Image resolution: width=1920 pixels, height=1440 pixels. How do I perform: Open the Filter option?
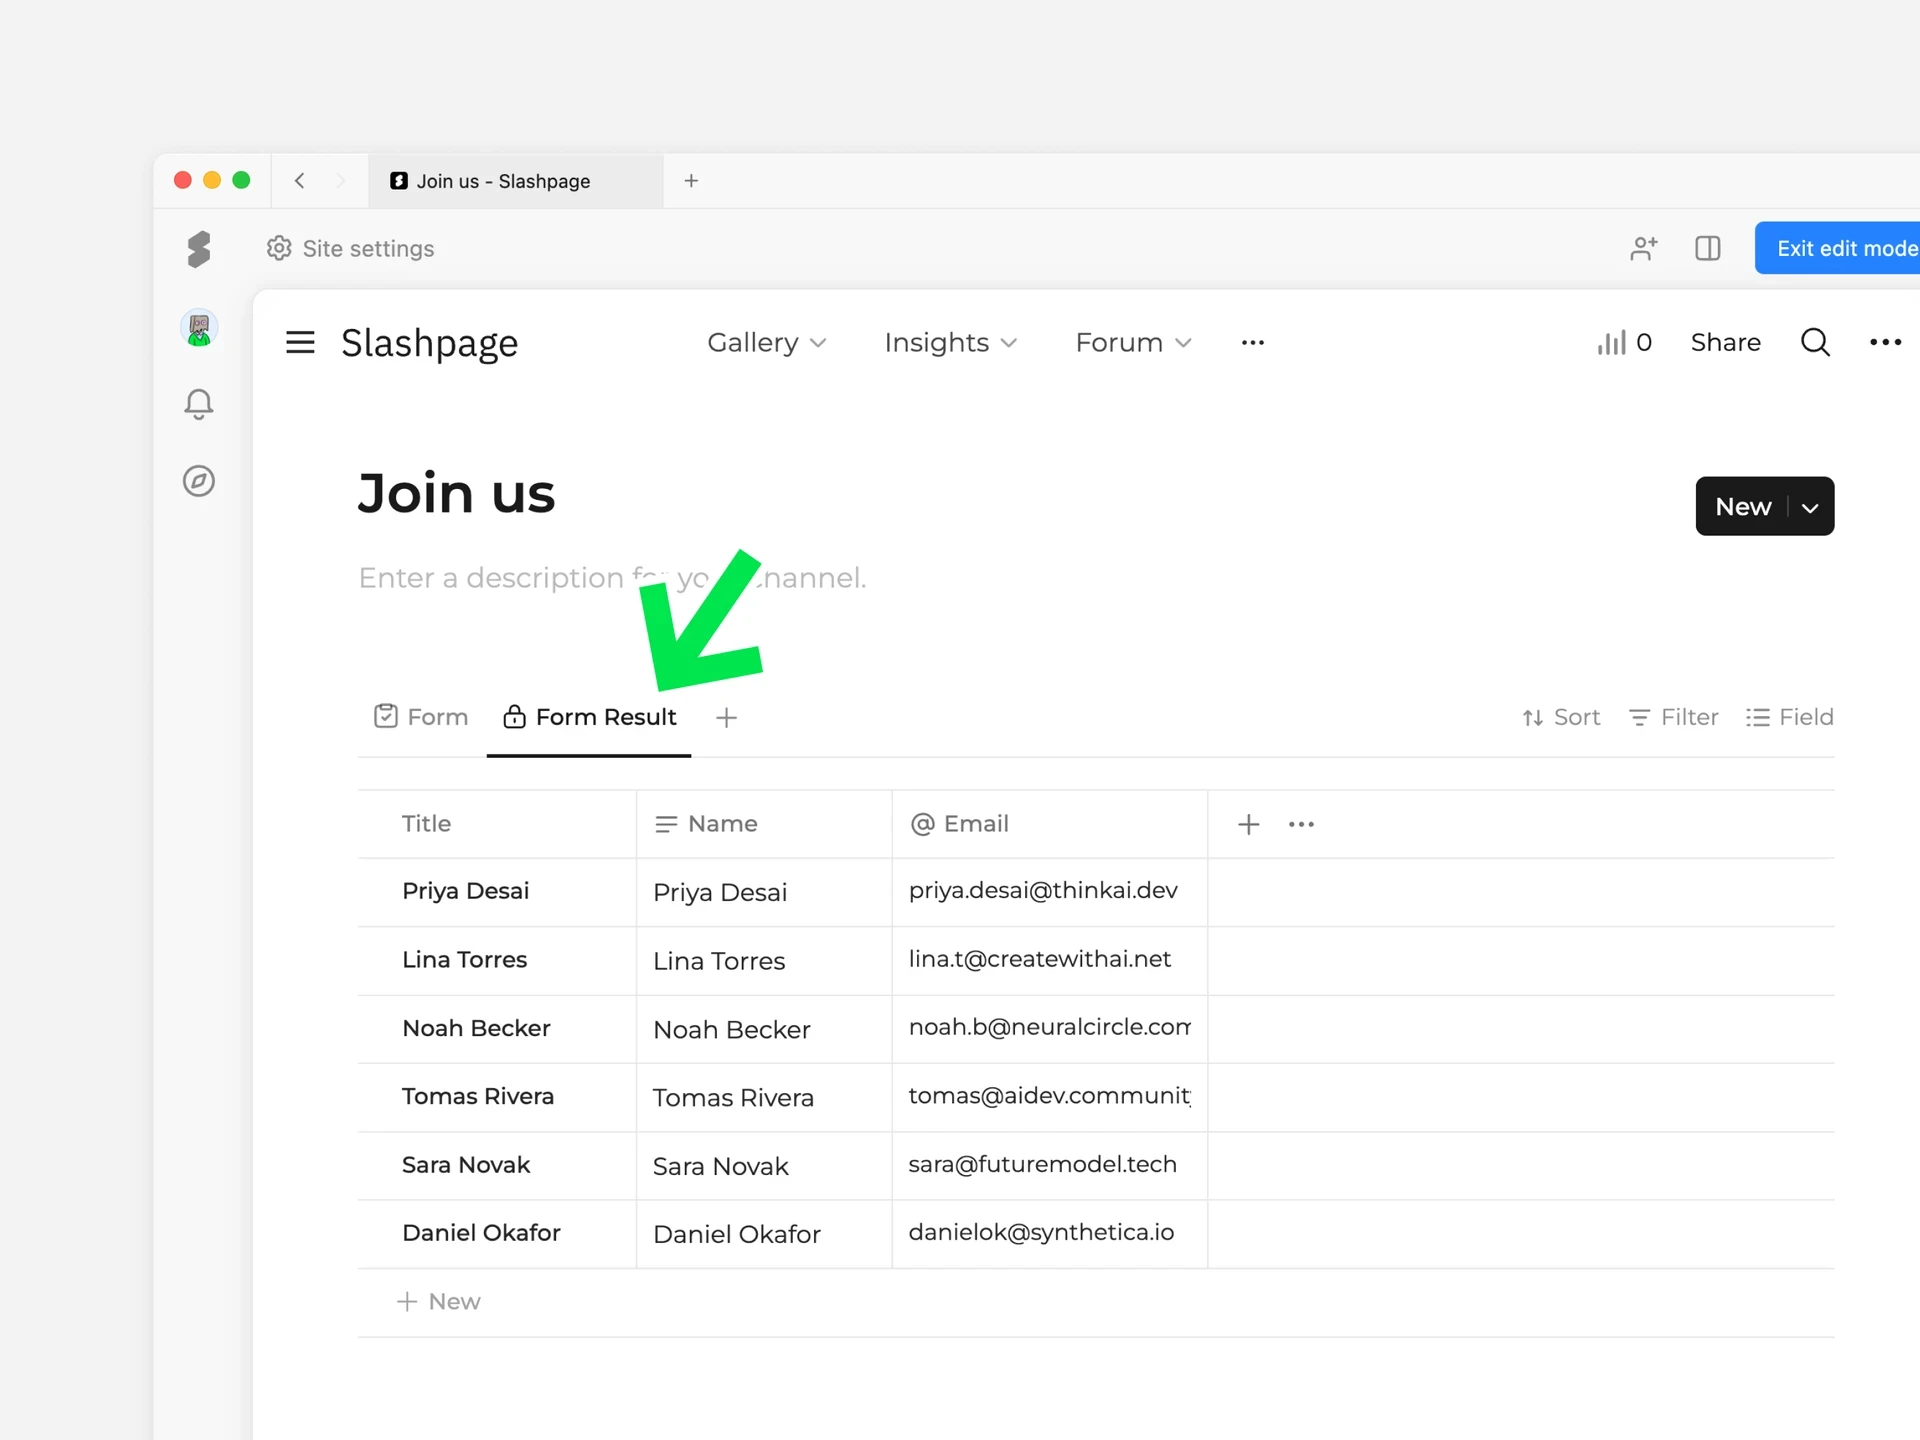click(x=1674, y=717)
